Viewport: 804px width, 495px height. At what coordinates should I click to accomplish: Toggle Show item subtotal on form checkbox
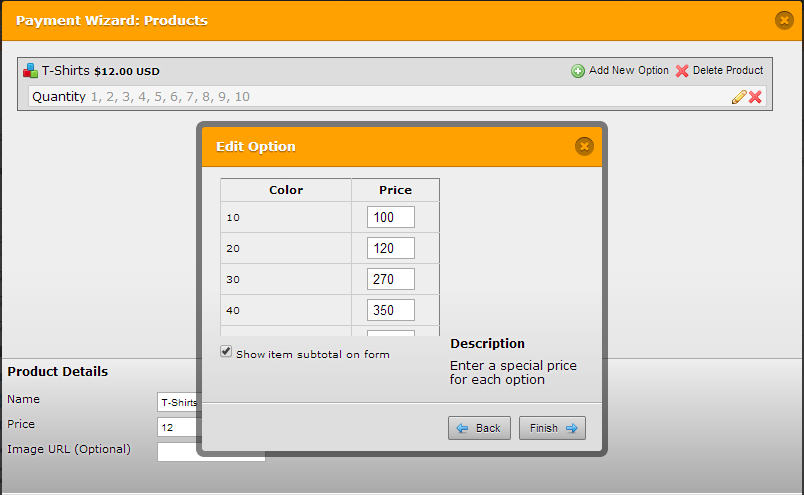coord(226,352)
